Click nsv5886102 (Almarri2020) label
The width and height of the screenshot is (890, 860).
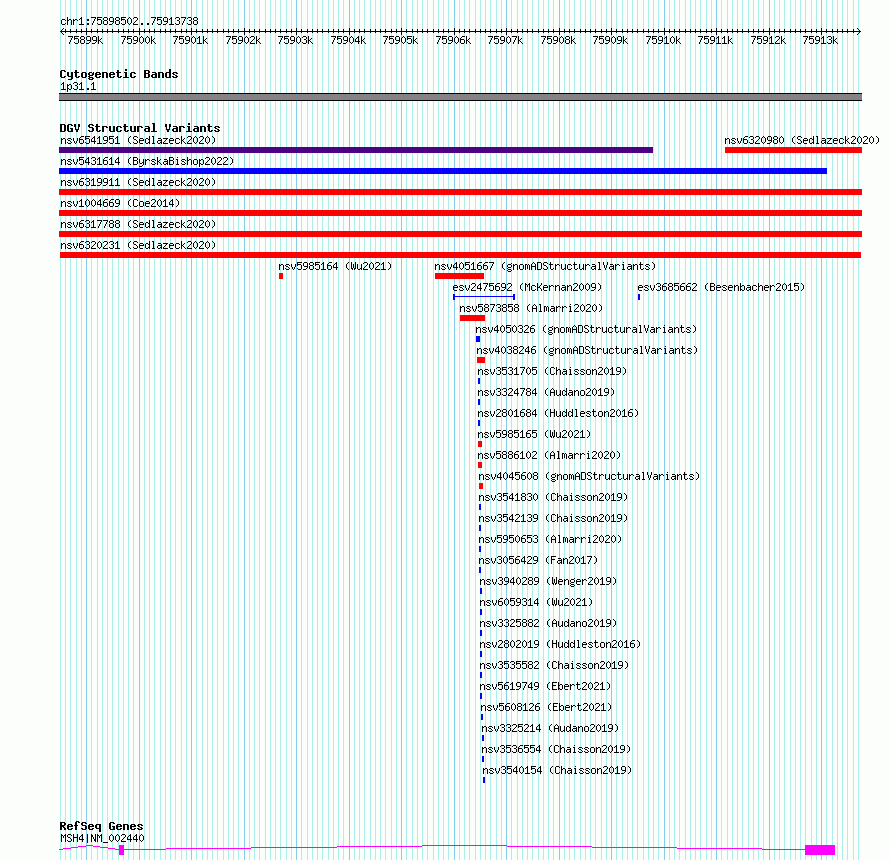click(549, 455)
